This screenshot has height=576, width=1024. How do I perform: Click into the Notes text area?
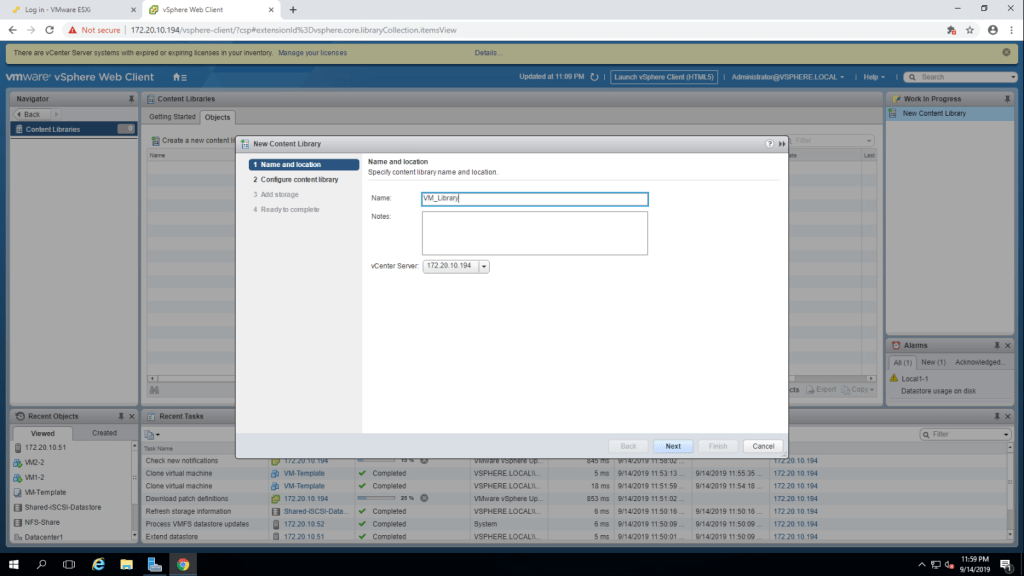point(535,233)
